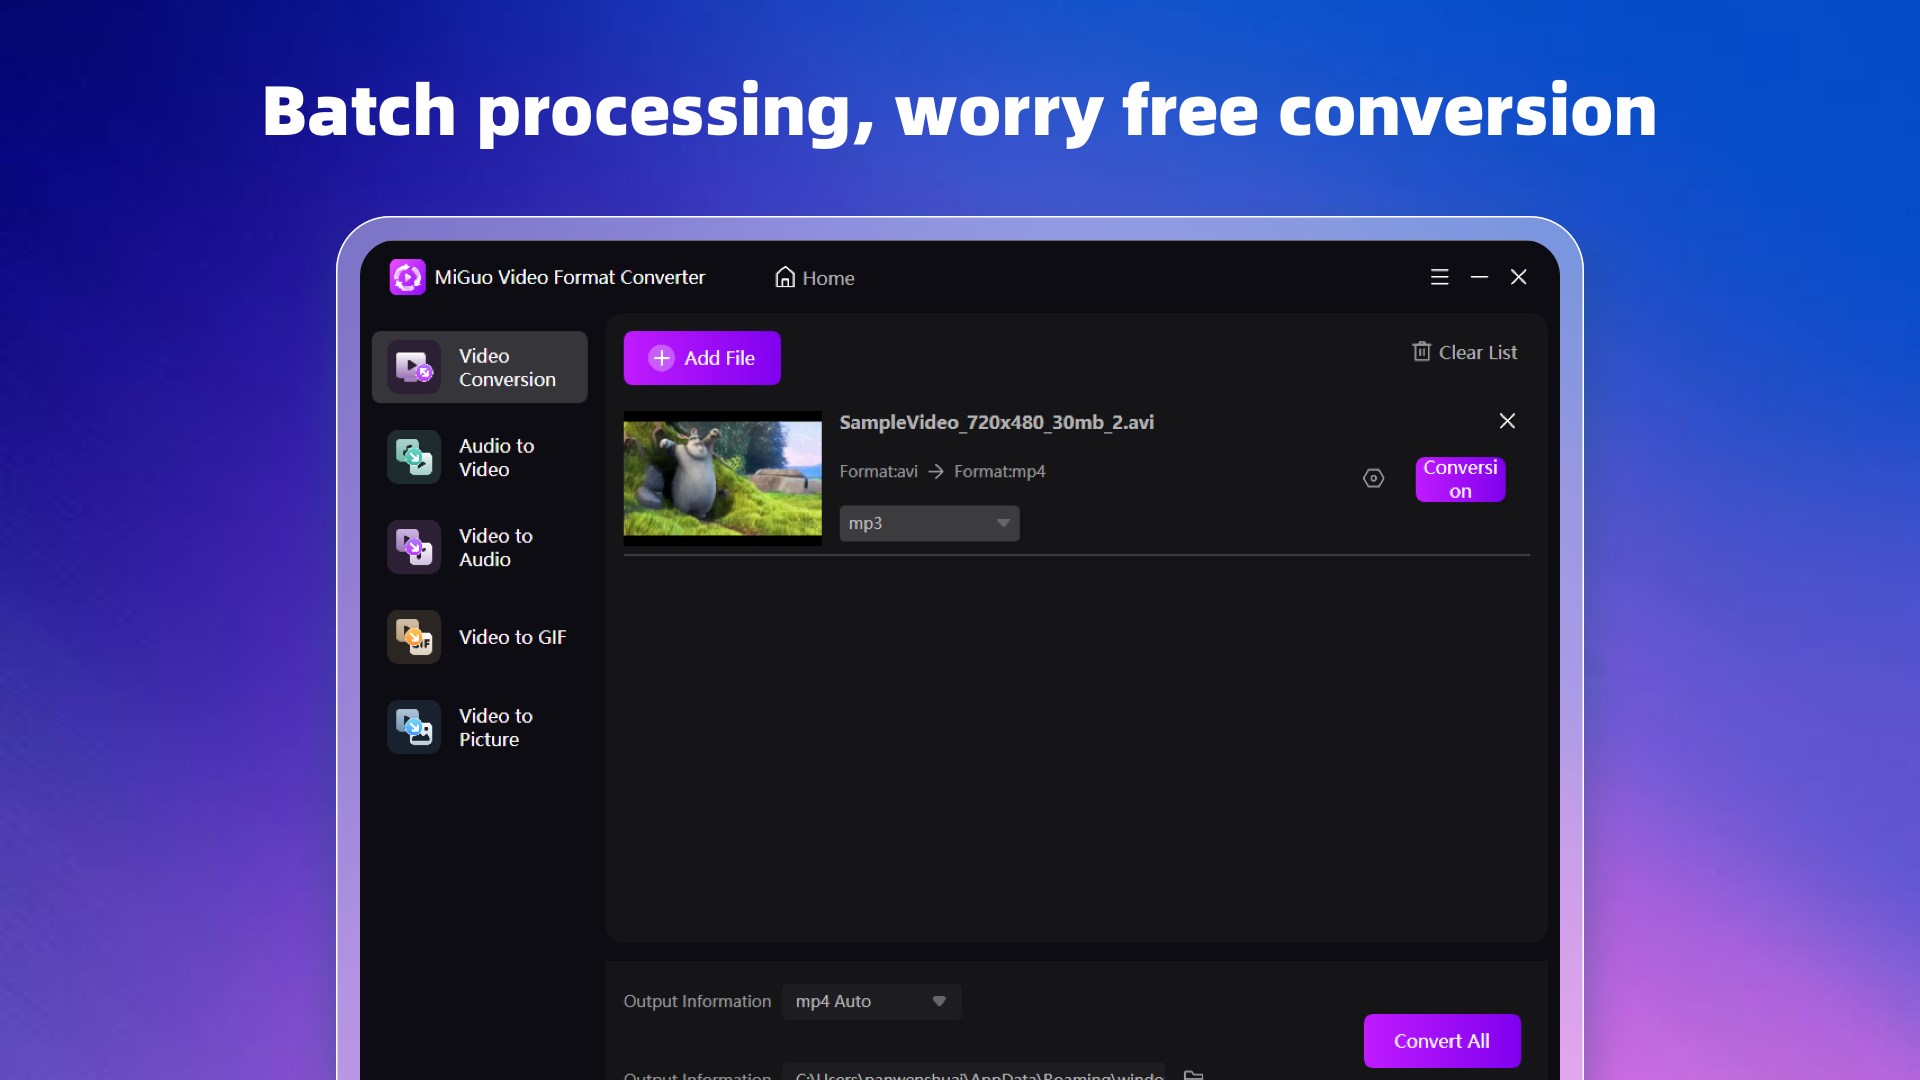Switch to Video to GIF label
This screenshot has height=1080, width=1920.
coord(512,637)
